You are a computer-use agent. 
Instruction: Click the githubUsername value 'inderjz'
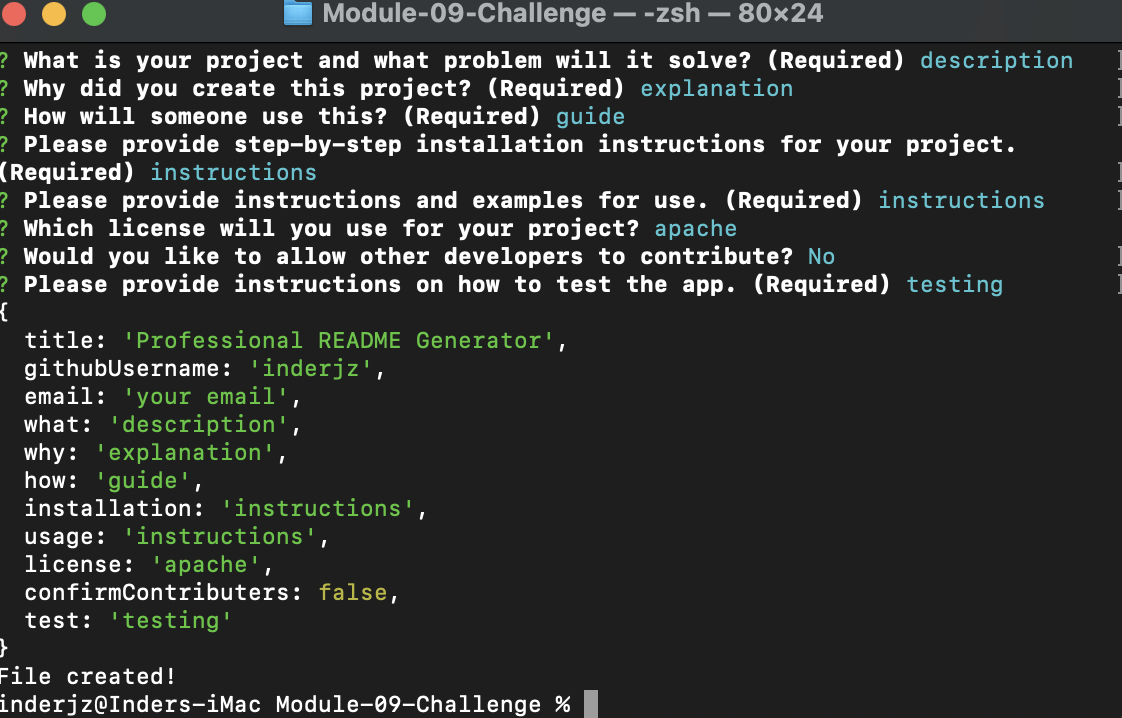tap(312, 368)
